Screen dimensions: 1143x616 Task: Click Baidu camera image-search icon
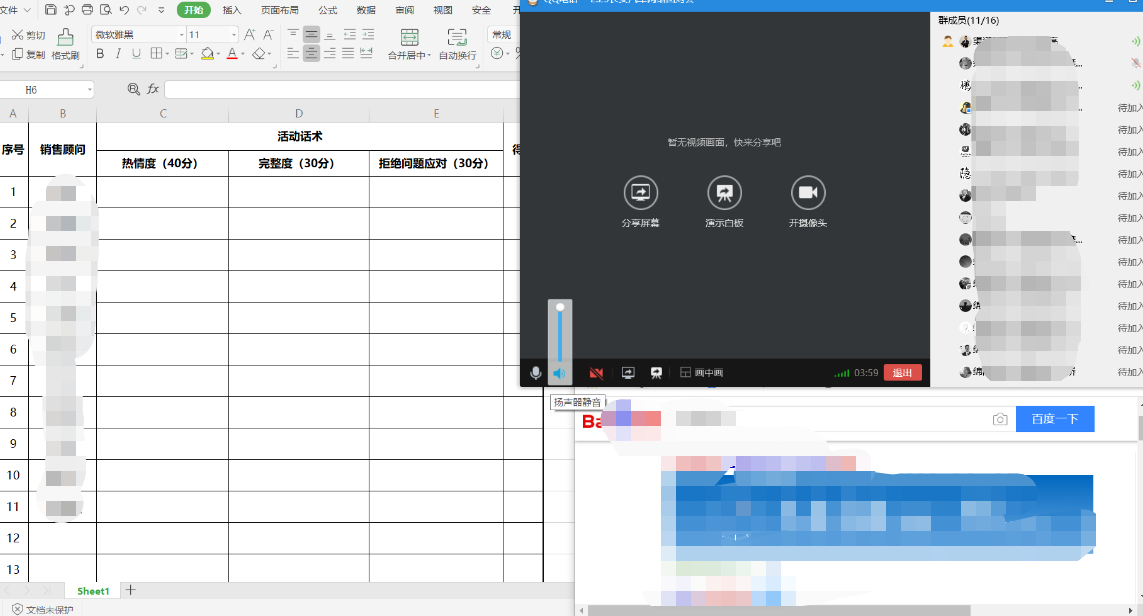(1000, 419)
